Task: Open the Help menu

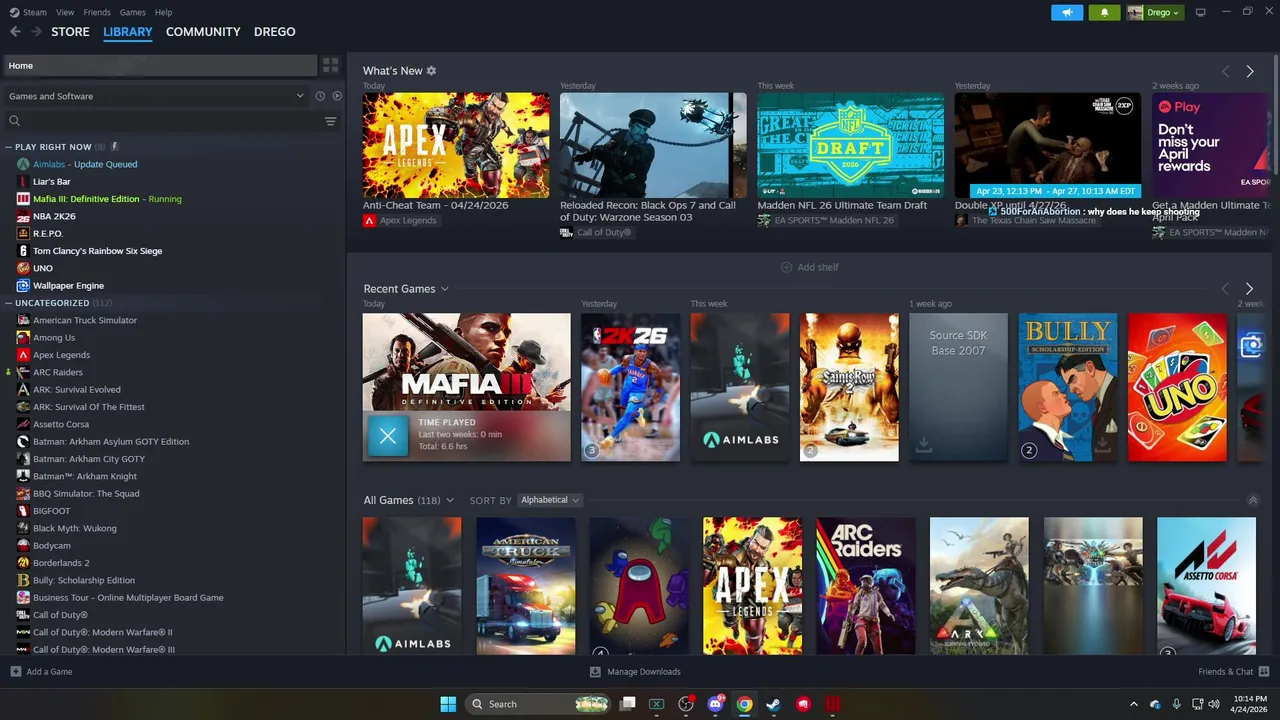Action: 164,12
